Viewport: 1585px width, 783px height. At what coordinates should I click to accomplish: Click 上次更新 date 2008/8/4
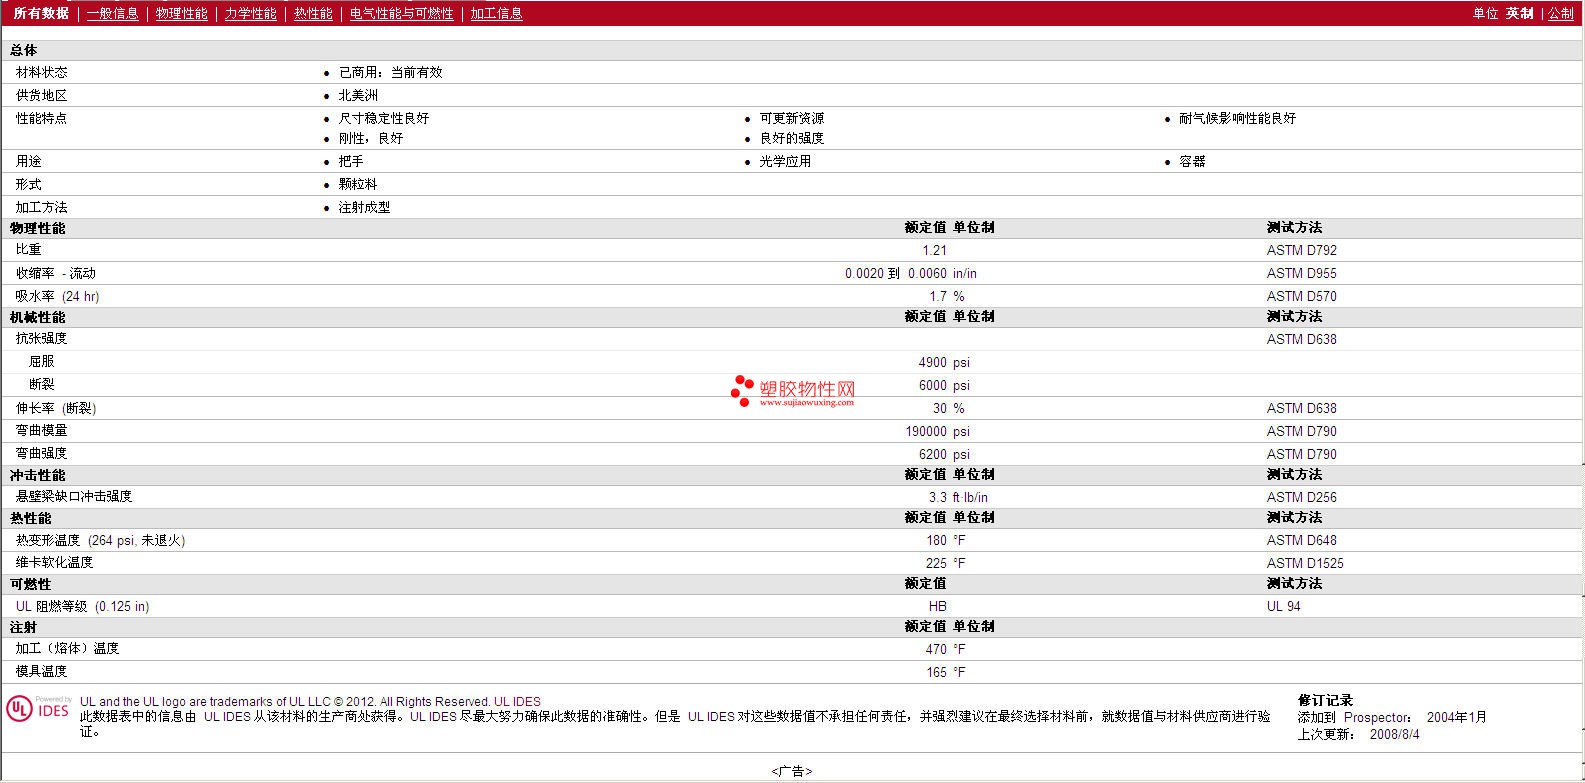pos(1394,734)
